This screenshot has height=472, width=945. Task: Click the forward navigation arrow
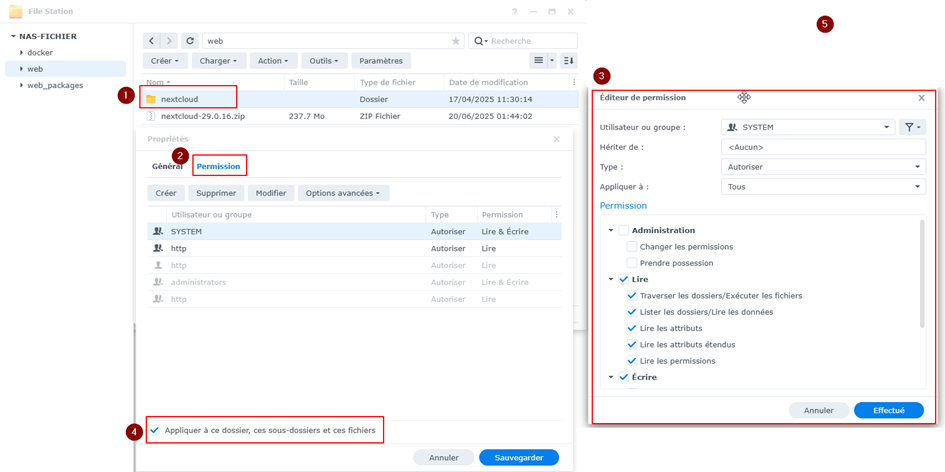(169, 41)
